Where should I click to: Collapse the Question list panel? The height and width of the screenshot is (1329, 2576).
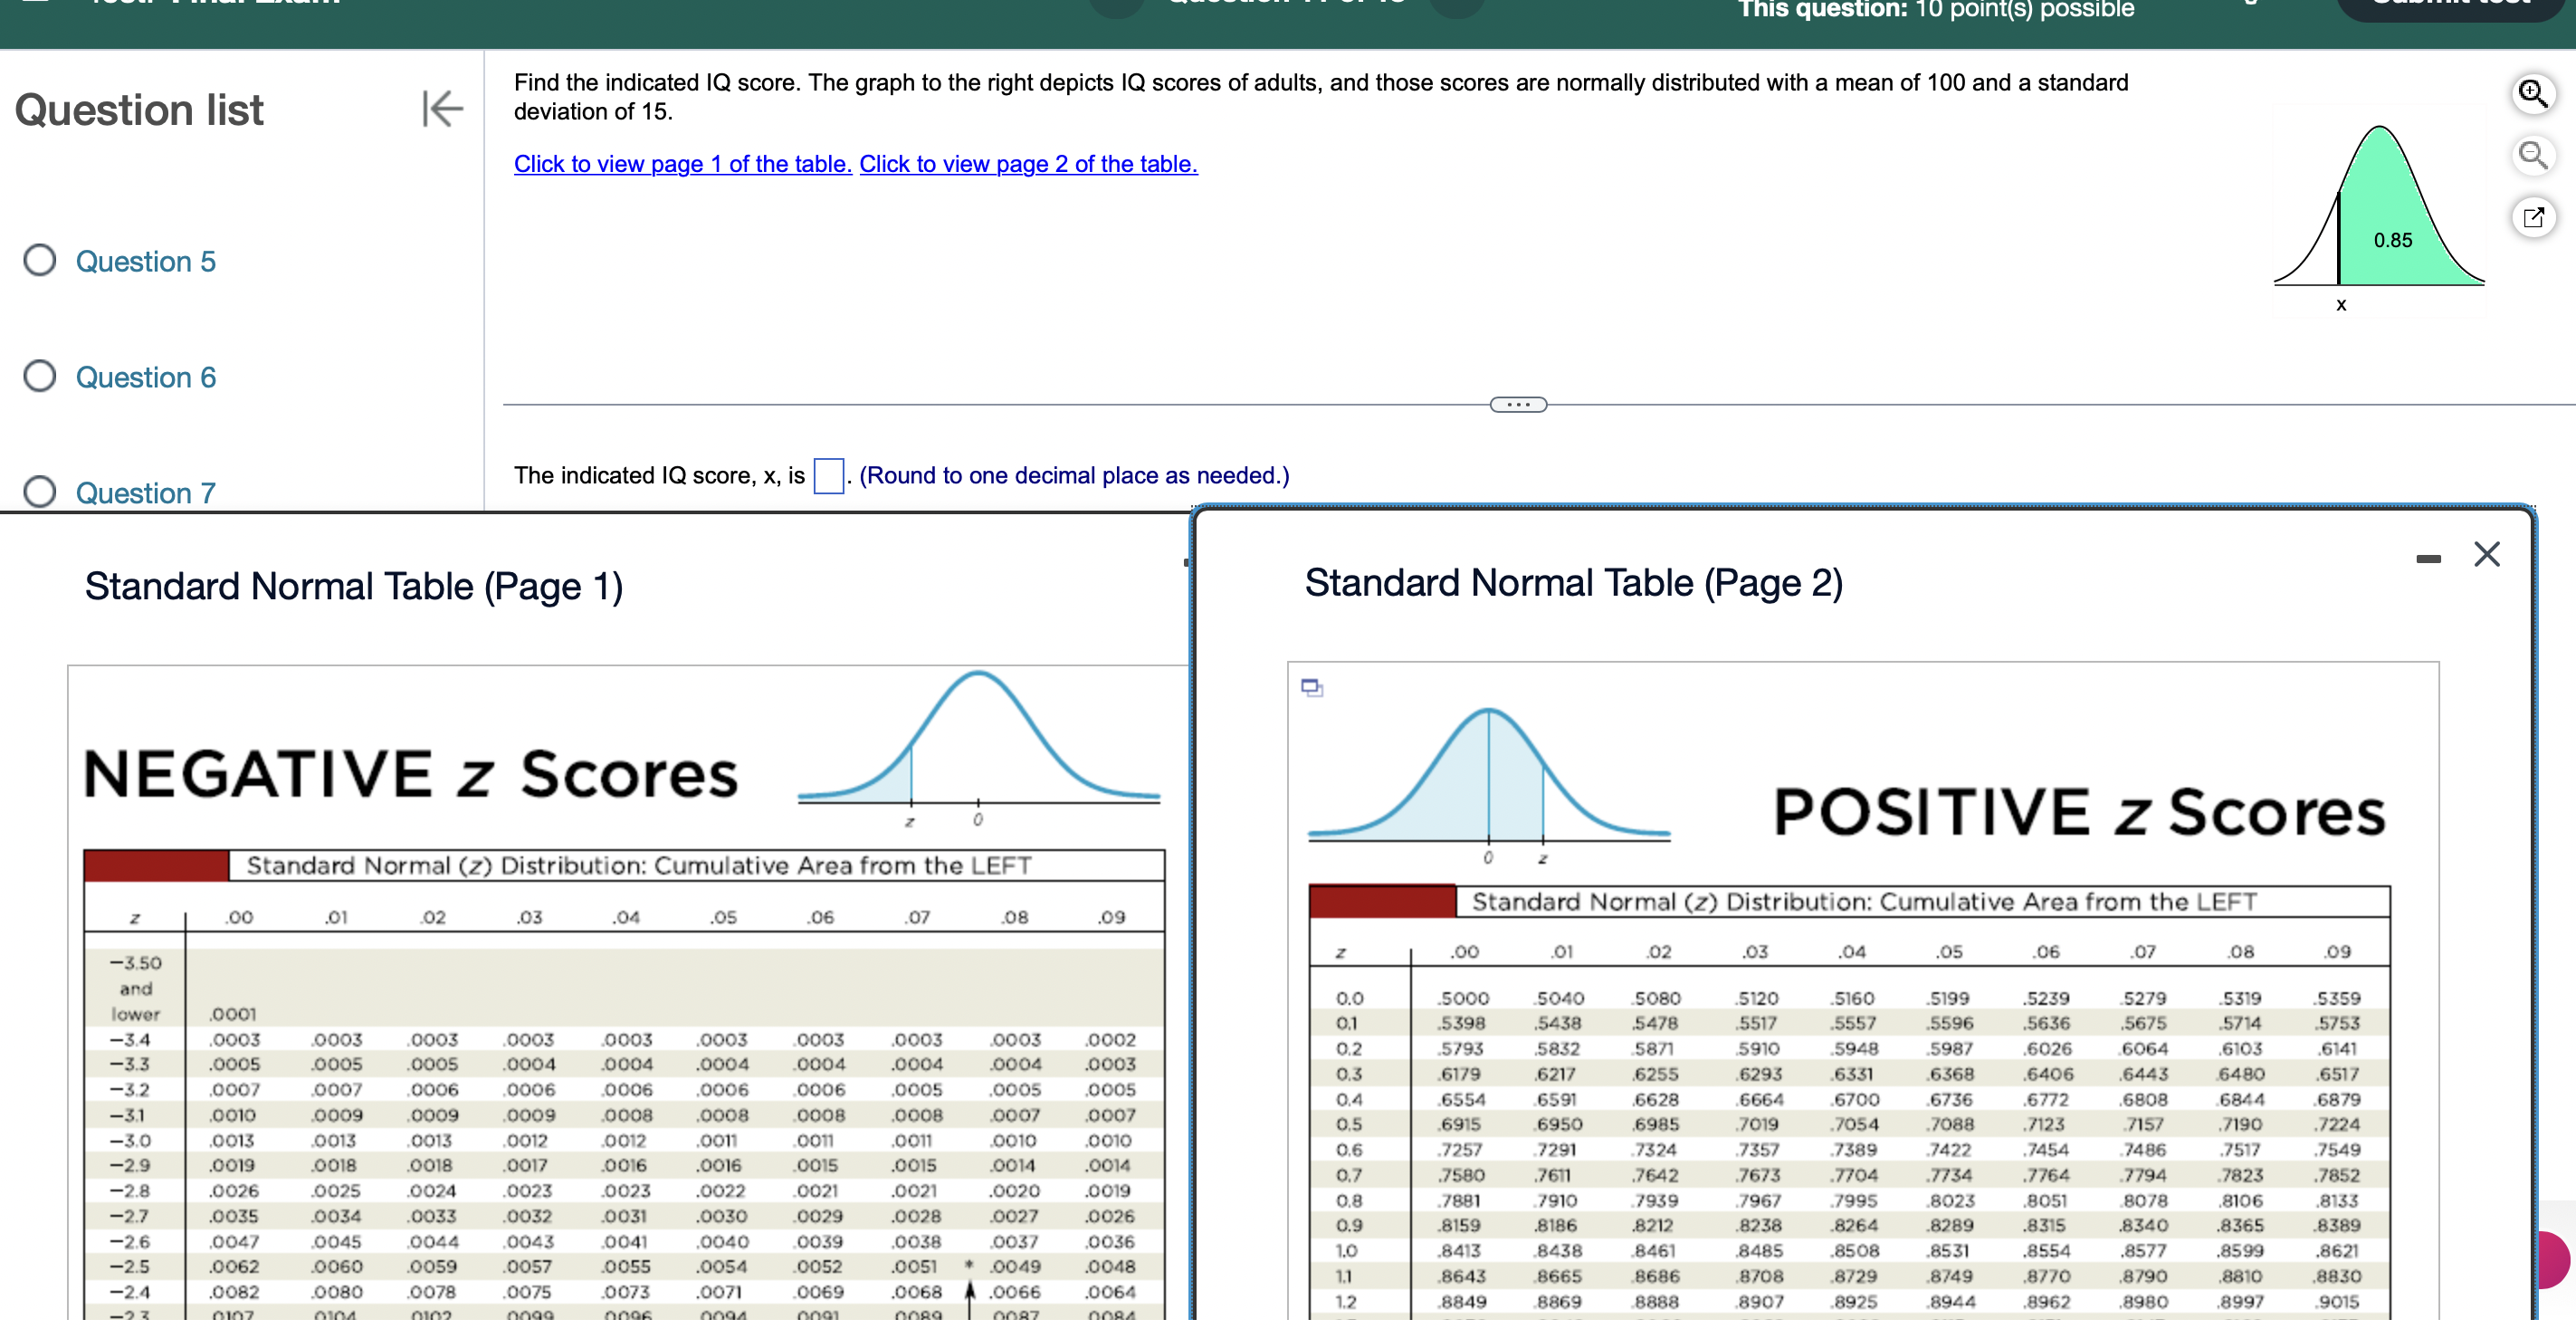[x=442, y=109]
